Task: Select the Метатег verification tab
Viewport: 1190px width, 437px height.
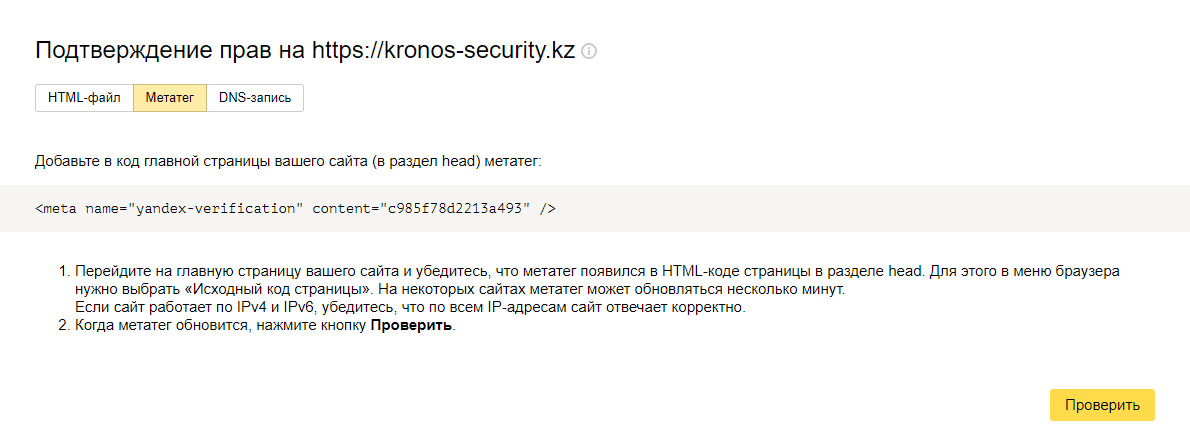Action: pyautogui.click(x=170, y=98)
